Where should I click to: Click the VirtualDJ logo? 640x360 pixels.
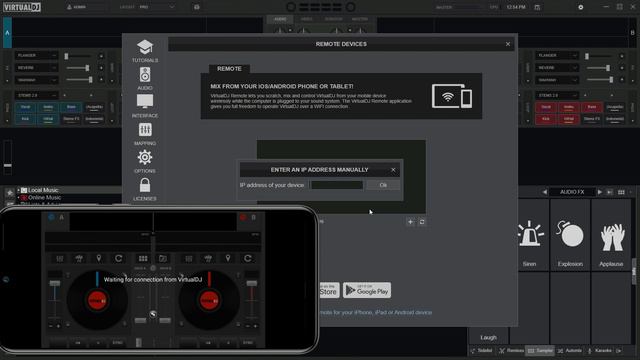22,7
